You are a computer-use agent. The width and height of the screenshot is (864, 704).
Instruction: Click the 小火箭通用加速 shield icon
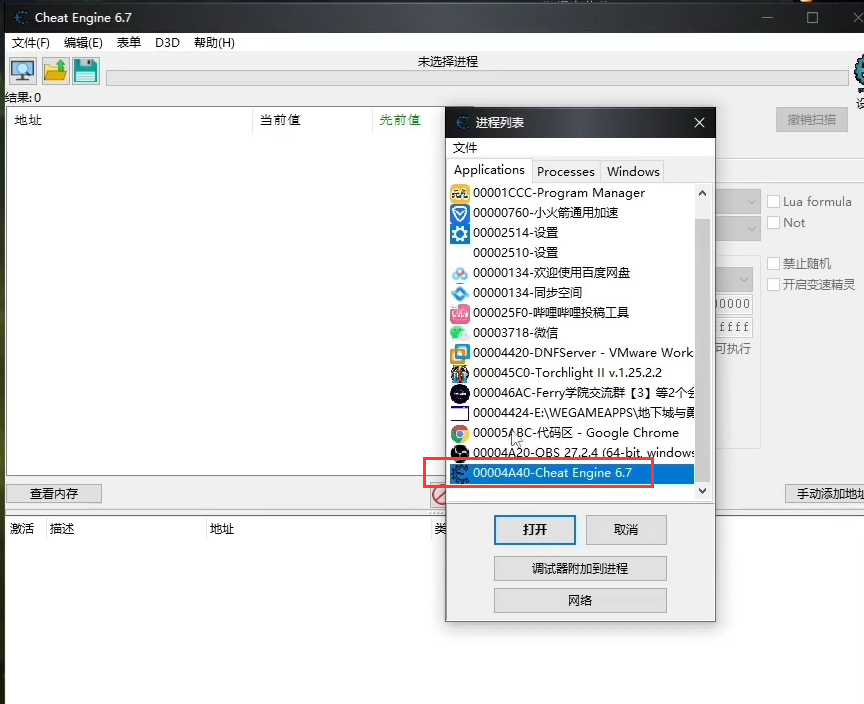[460, 213]
